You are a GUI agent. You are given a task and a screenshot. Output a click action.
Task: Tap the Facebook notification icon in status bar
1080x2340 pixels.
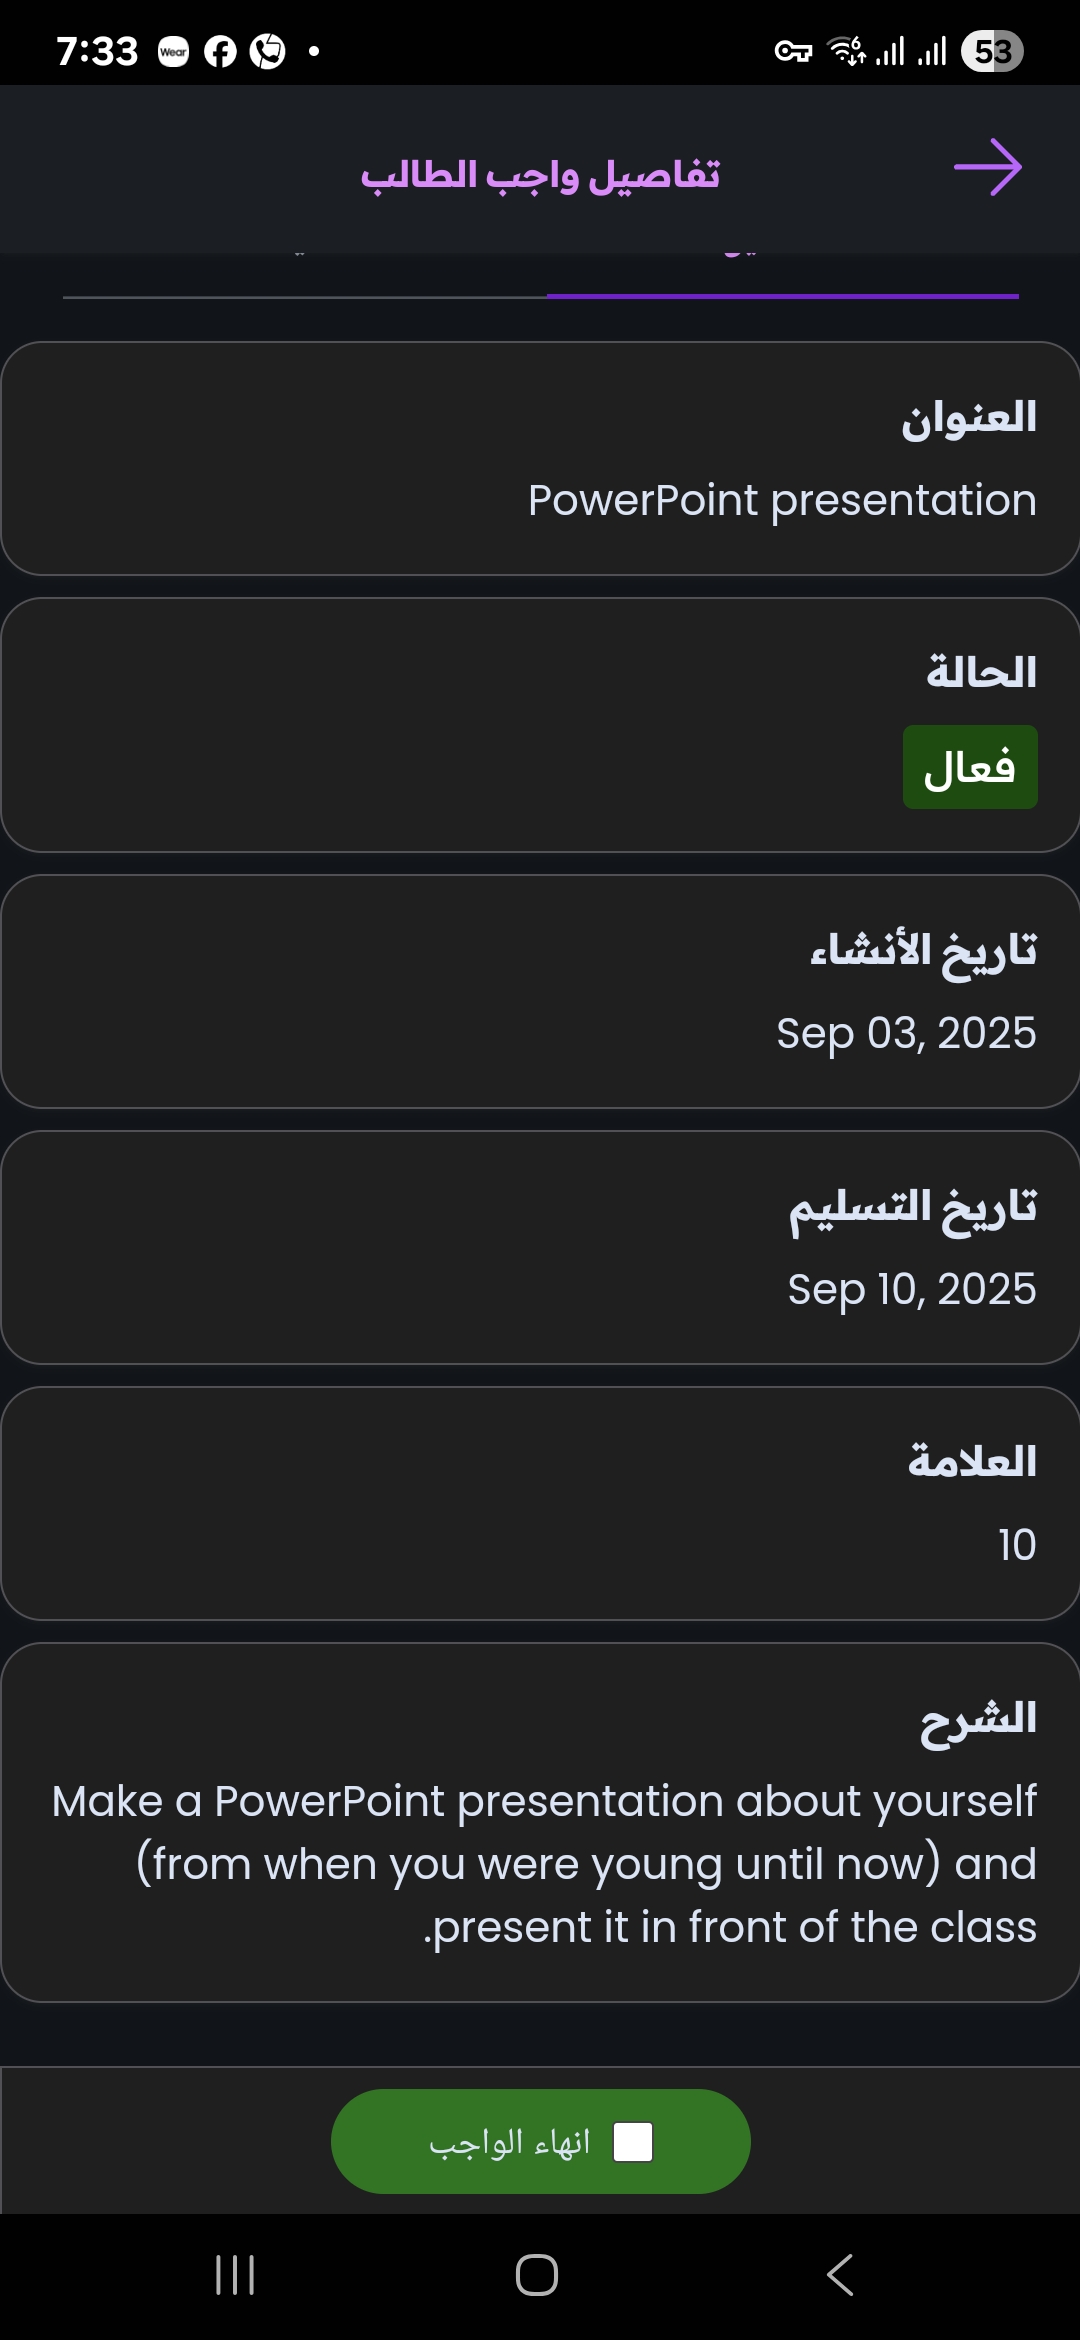220,51
